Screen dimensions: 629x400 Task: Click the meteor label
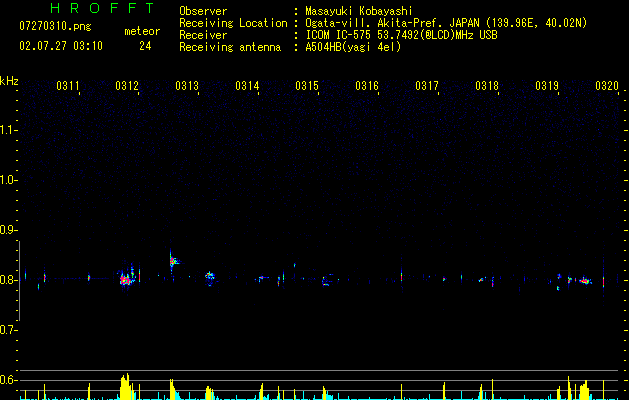coord(142,31)
